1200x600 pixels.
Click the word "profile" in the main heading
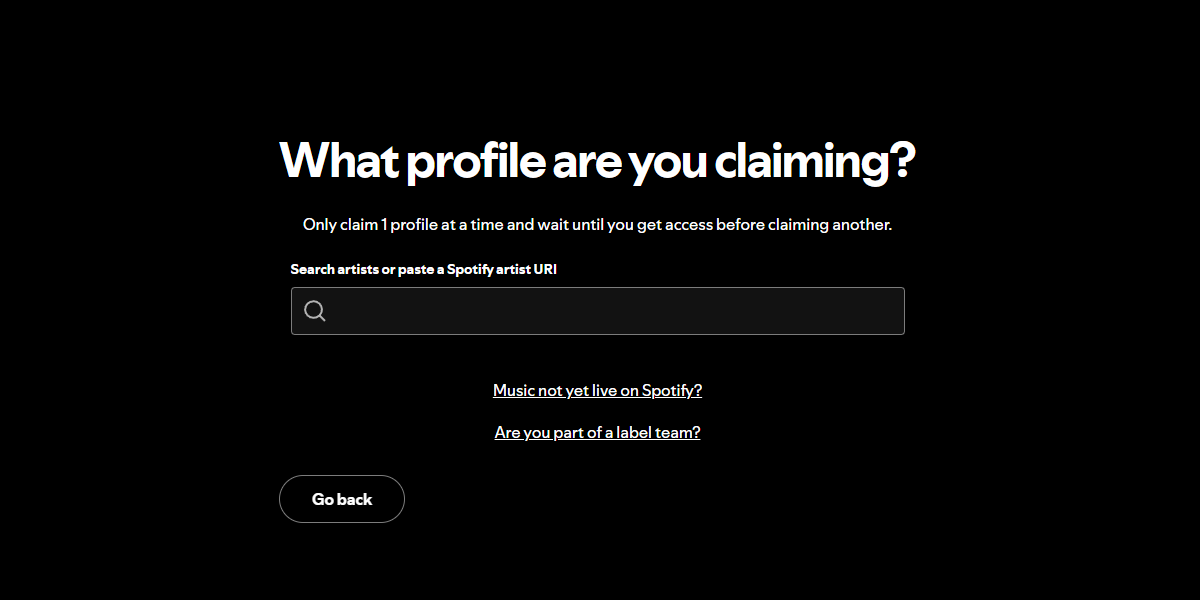(x=474, y=161)
